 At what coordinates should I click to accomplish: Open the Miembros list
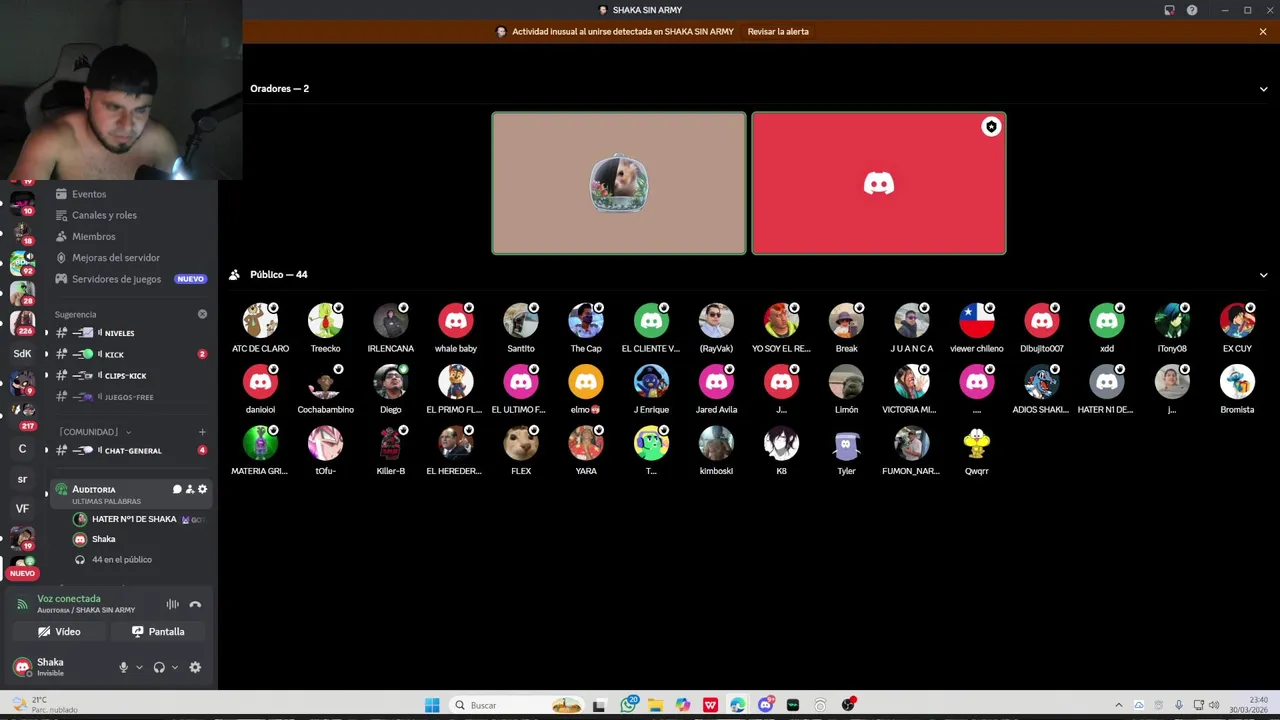pyautogui.click(x=93, y=236)
